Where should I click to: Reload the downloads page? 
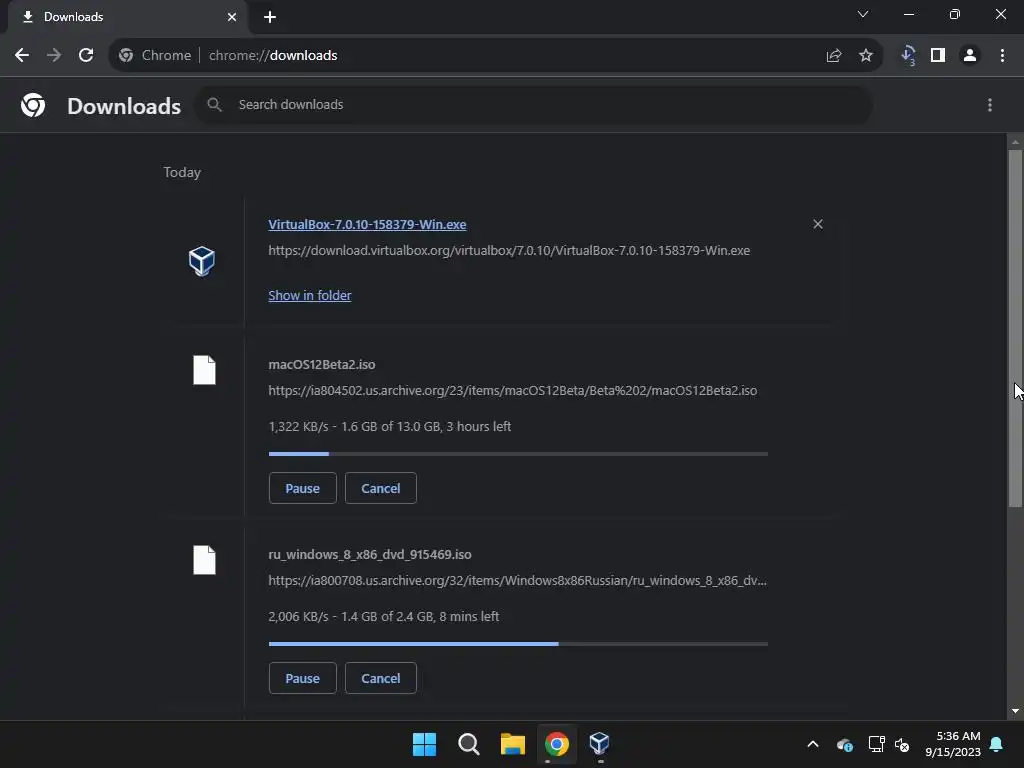86,56
